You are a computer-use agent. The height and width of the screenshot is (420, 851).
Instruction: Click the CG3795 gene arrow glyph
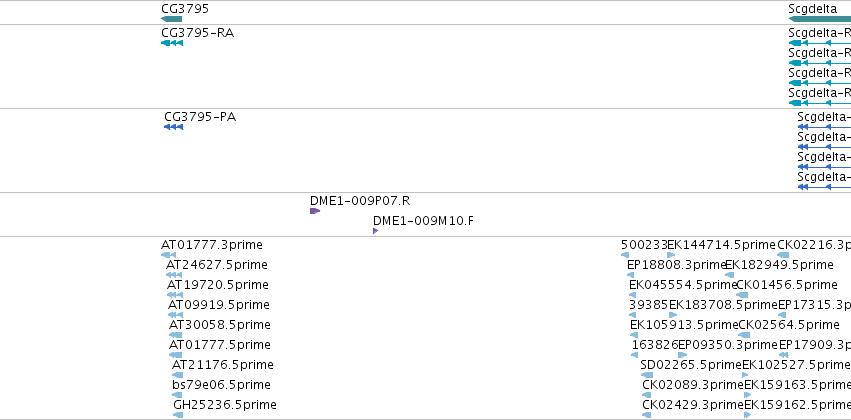(172, 19)
